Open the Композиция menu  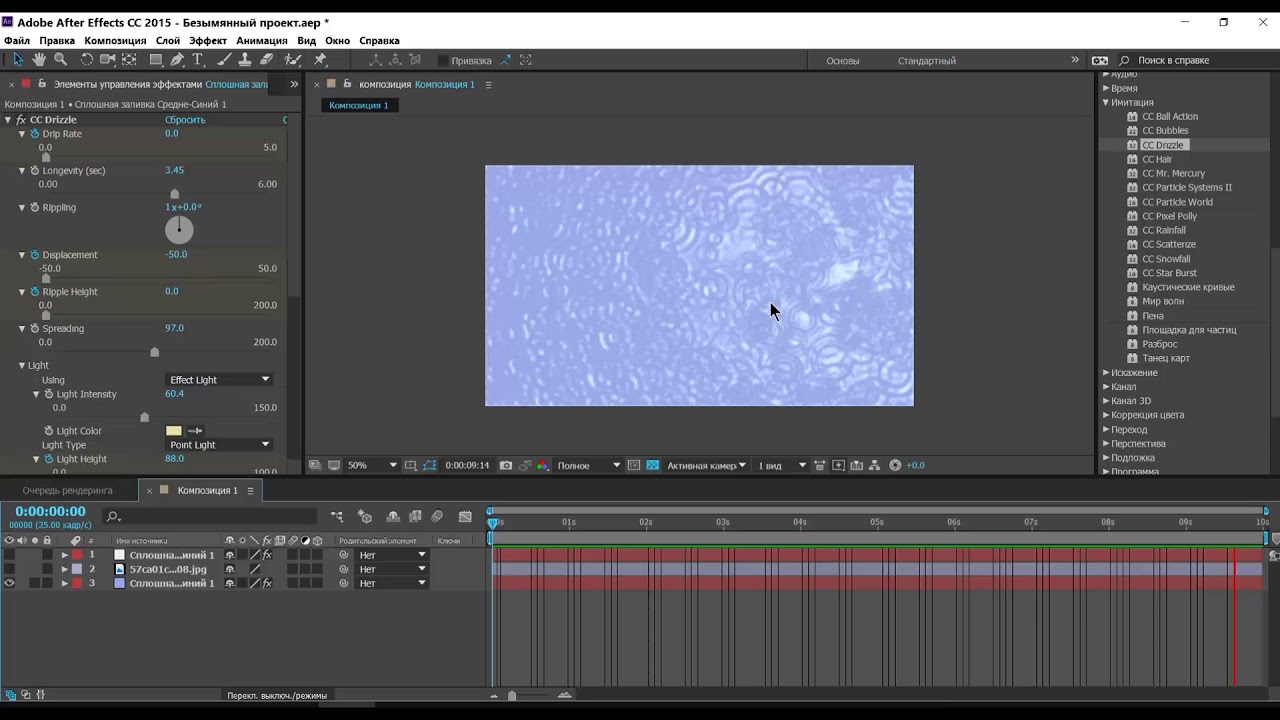click(x=115, y=41)
